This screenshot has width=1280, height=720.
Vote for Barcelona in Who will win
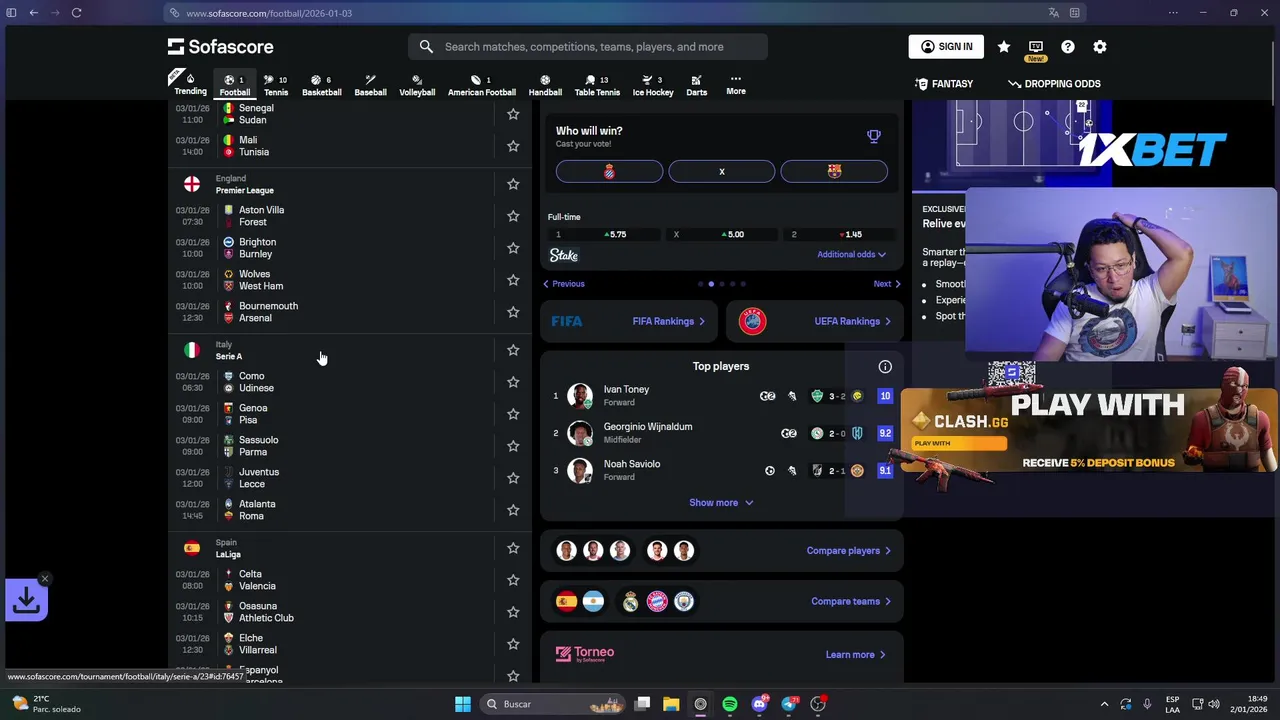tap(834, 171)
